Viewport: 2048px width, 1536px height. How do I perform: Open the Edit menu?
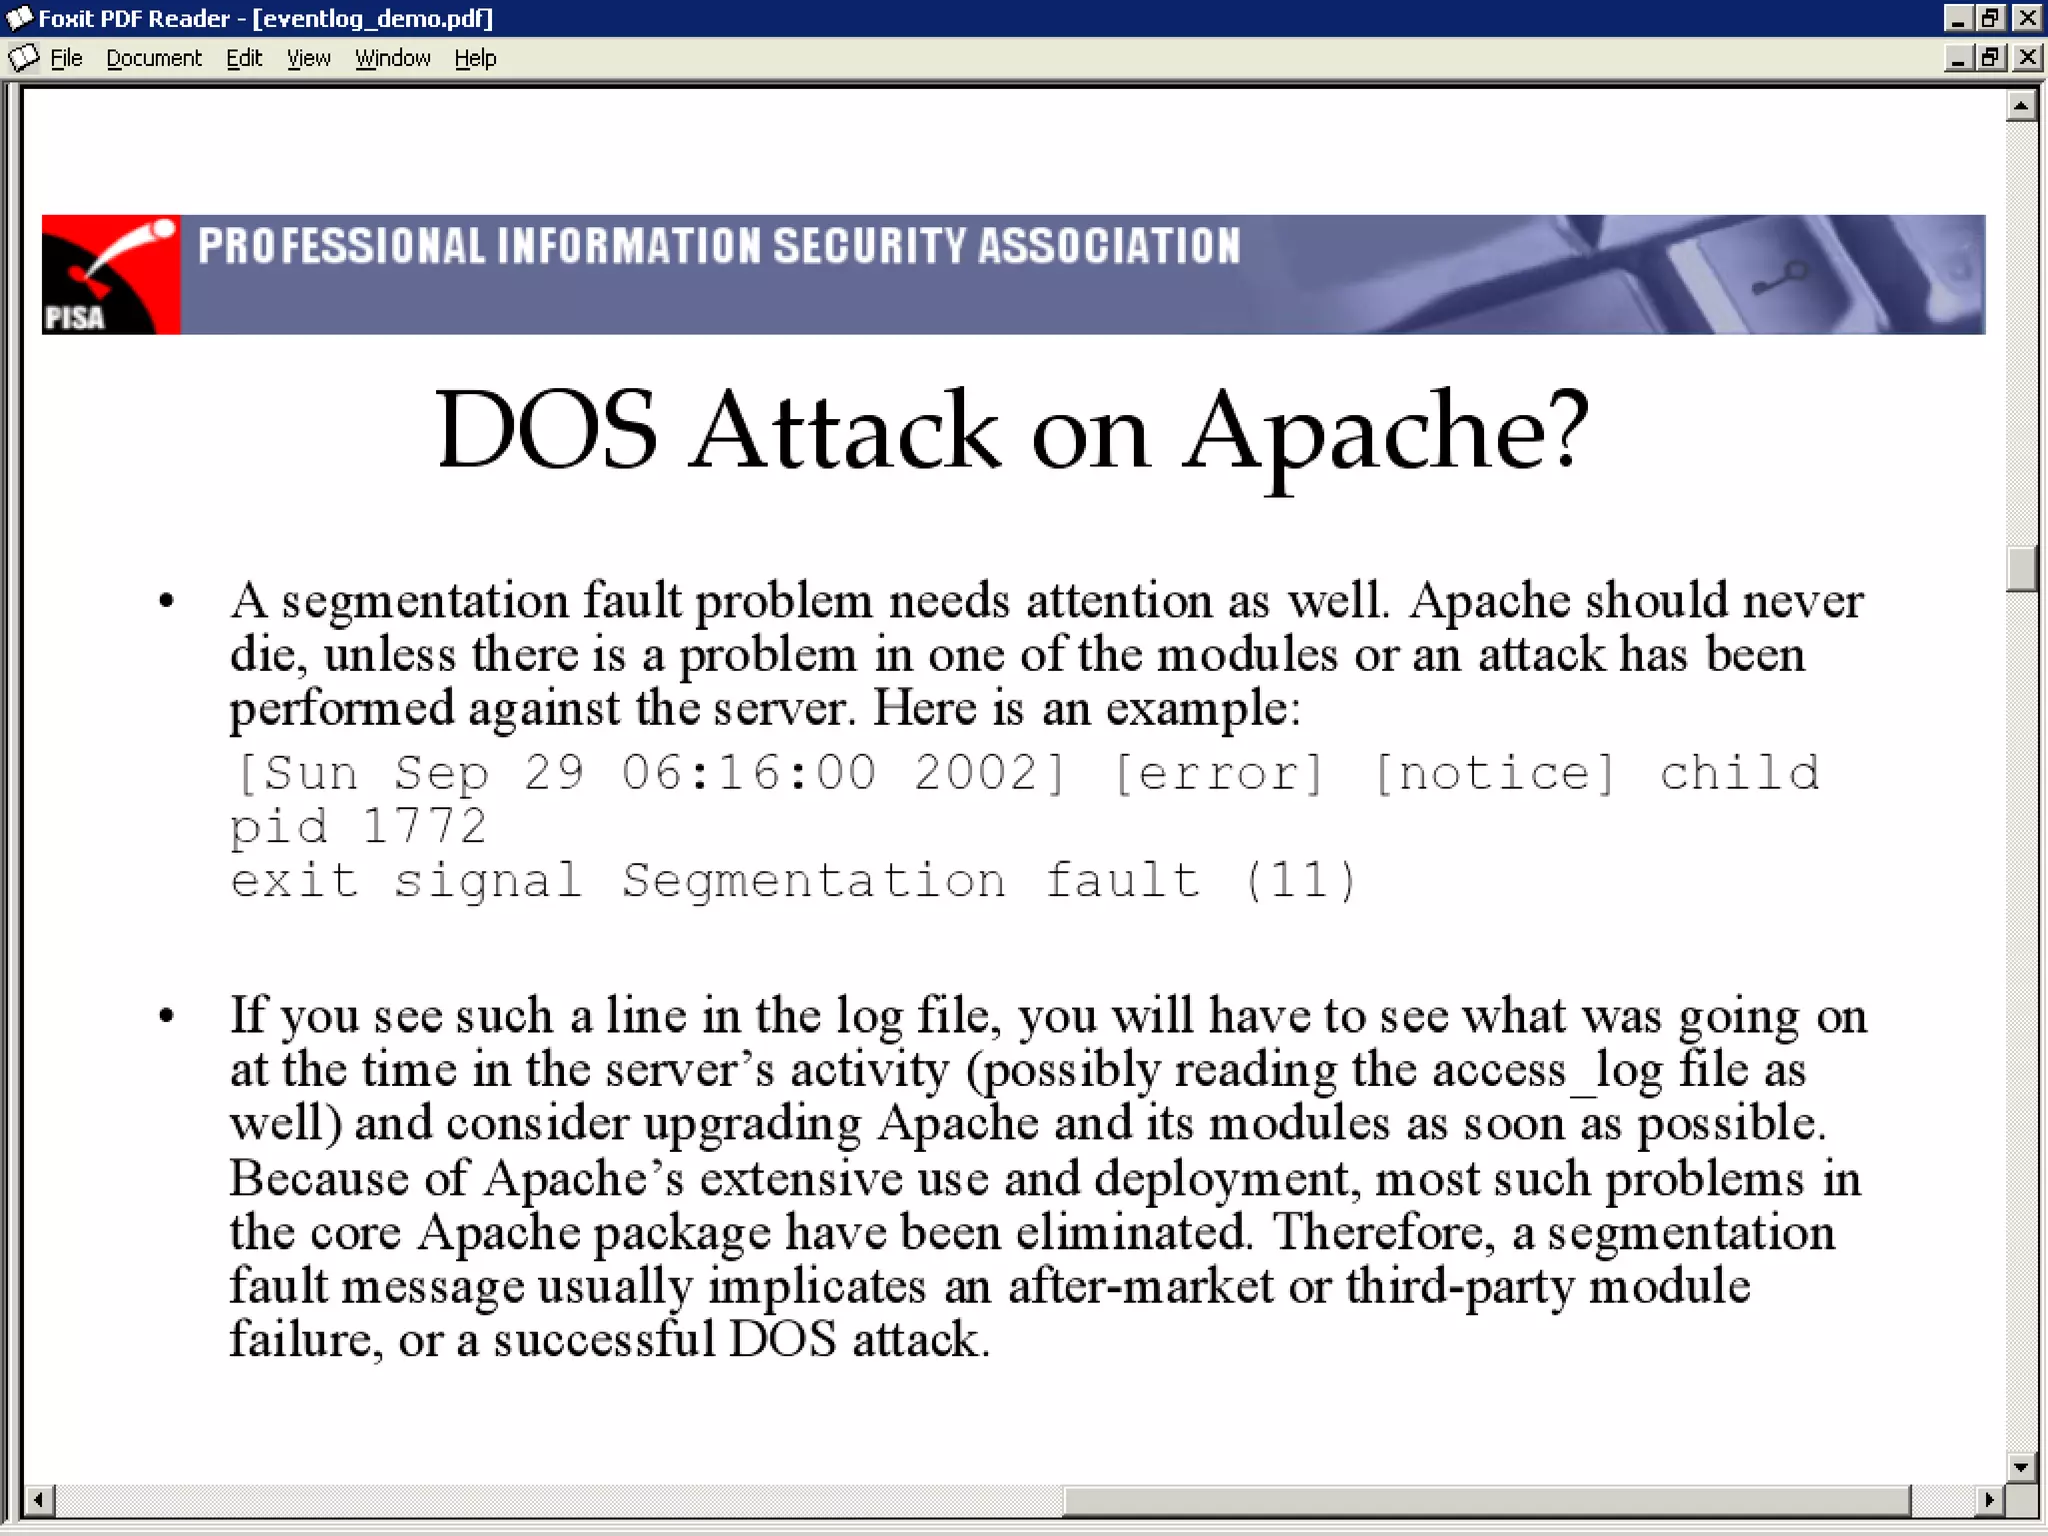tap(244, 58)
